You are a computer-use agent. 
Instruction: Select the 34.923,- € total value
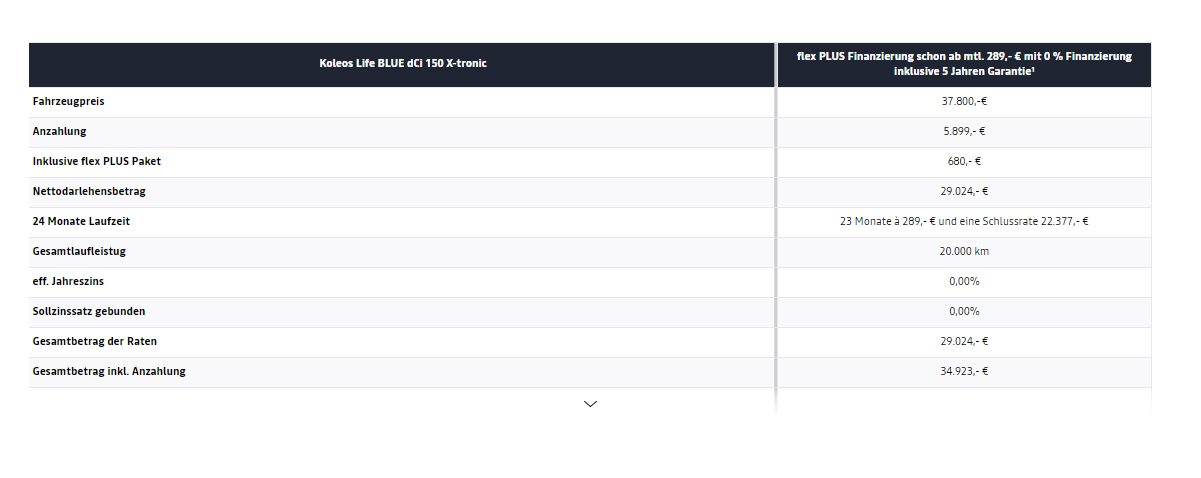click(964, 371)
